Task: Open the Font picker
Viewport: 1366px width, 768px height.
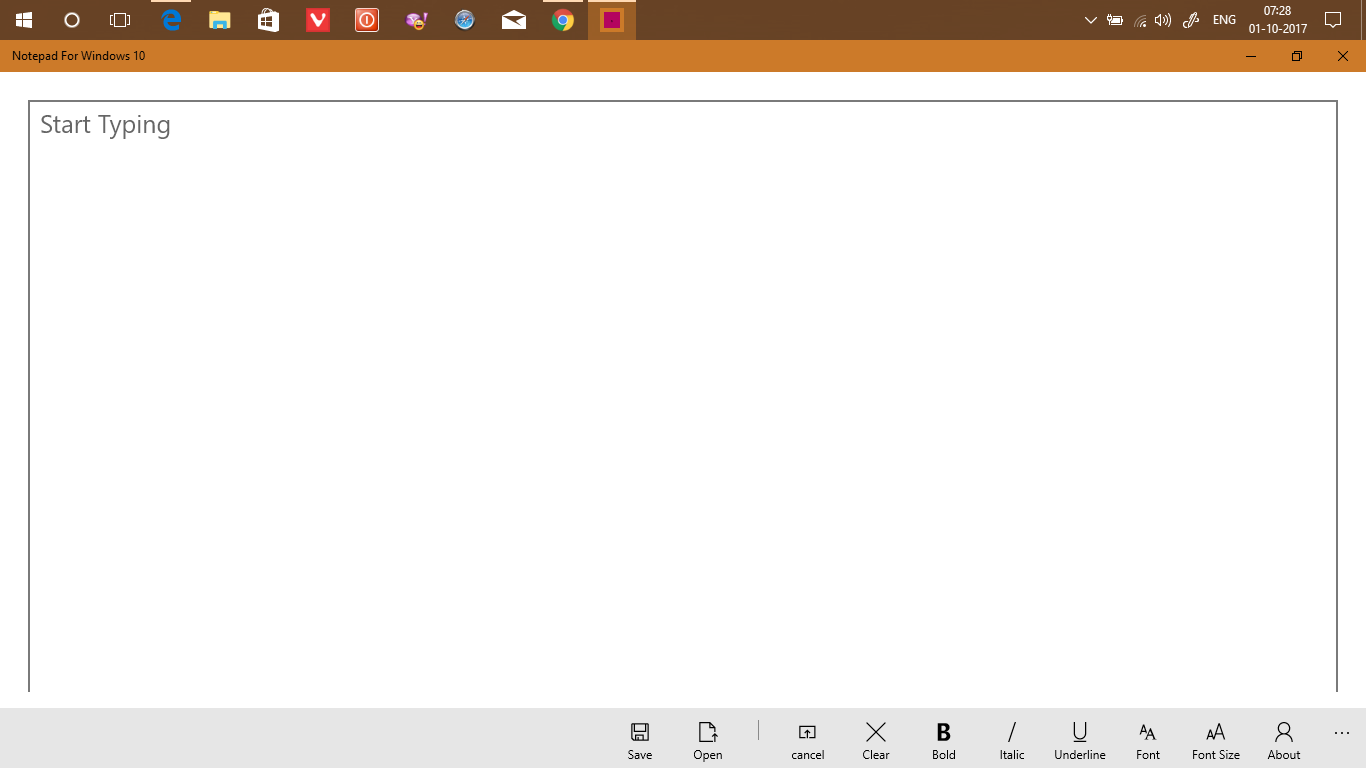Action: coord(1147,740)
